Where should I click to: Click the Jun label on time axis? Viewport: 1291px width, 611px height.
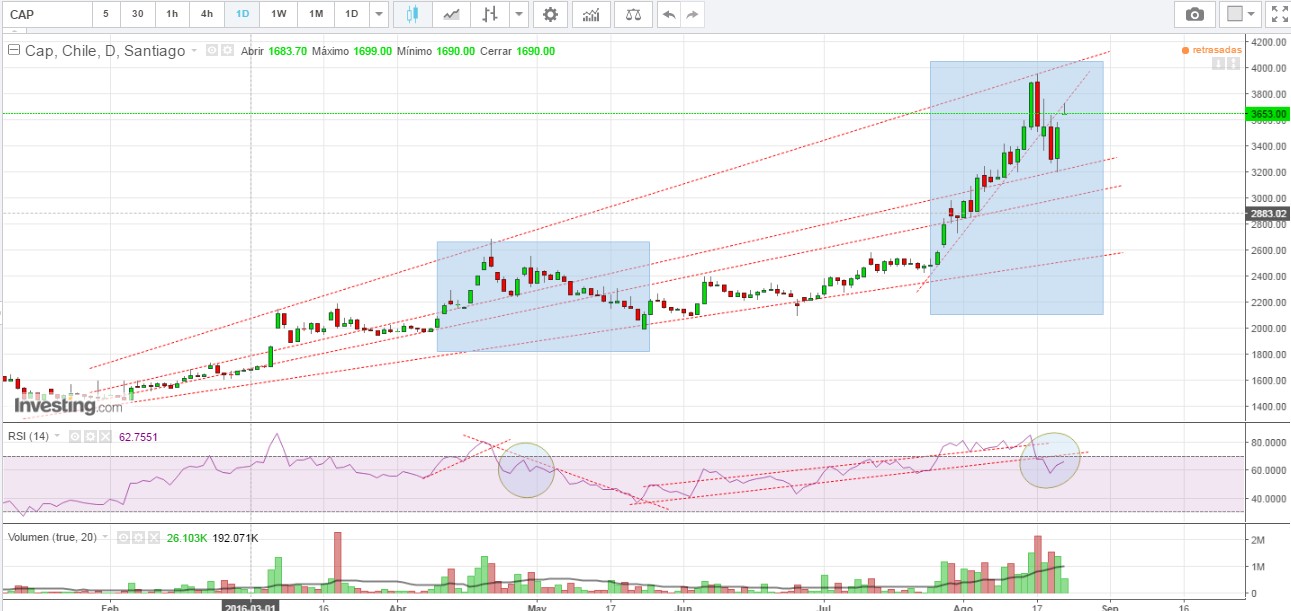(x=682, y=606)
